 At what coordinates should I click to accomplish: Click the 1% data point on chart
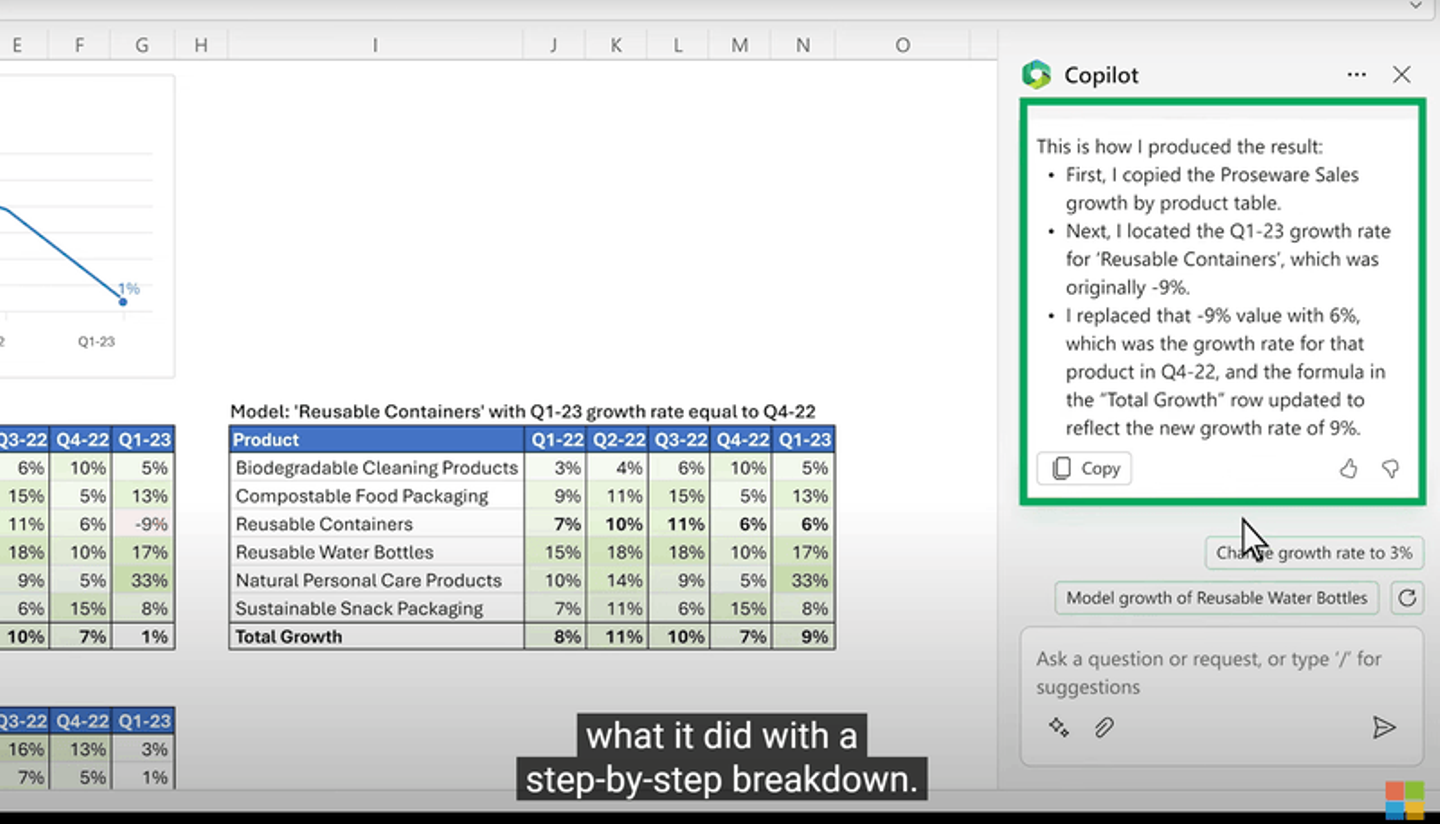[123, 301]
